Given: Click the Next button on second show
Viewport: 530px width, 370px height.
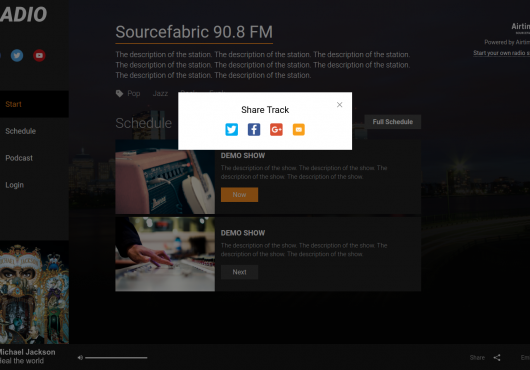Looking at the screenshot, I should tap(239, 272).
